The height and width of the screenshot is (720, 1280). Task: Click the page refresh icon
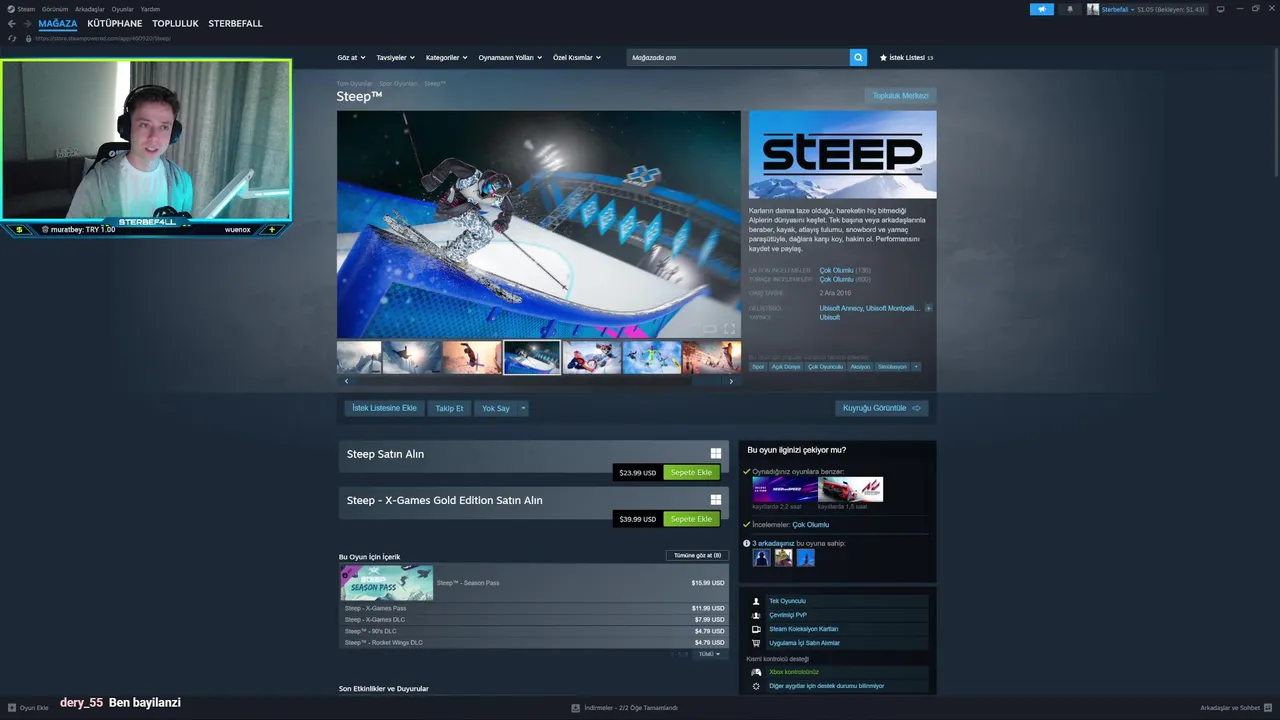12,38
